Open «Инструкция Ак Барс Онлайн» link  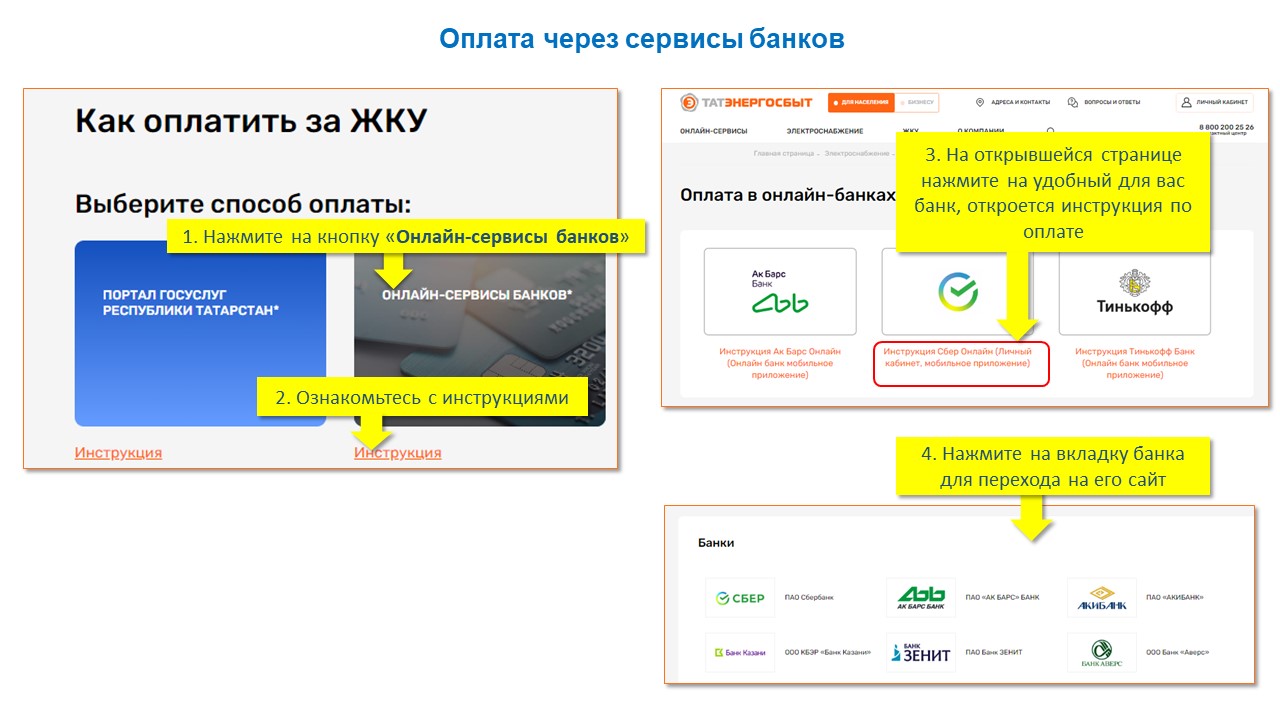pos(780,363)
